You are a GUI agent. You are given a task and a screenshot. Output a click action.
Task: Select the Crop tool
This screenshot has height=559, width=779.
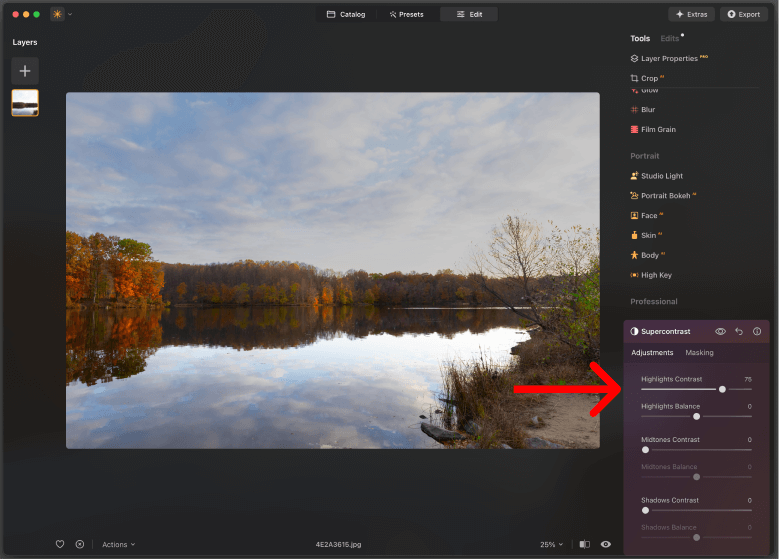coord(647,79)
